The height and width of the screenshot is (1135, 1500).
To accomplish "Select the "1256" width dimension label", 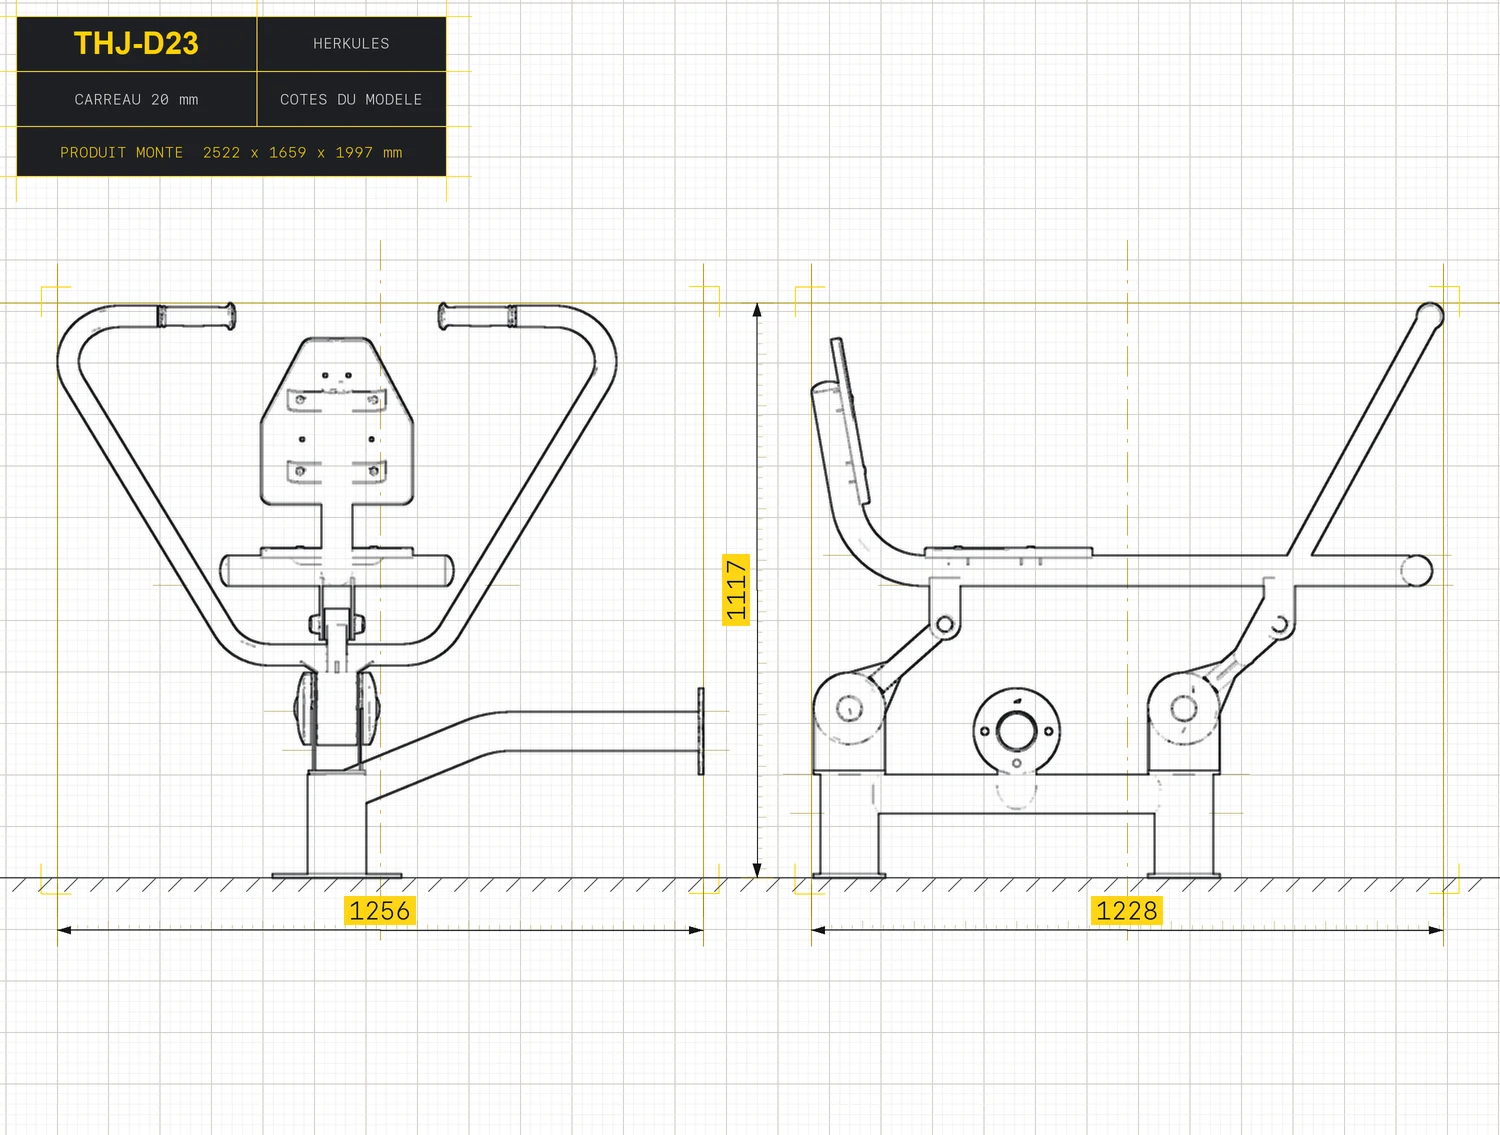I will pyautogui.click(x=379, y=911).
